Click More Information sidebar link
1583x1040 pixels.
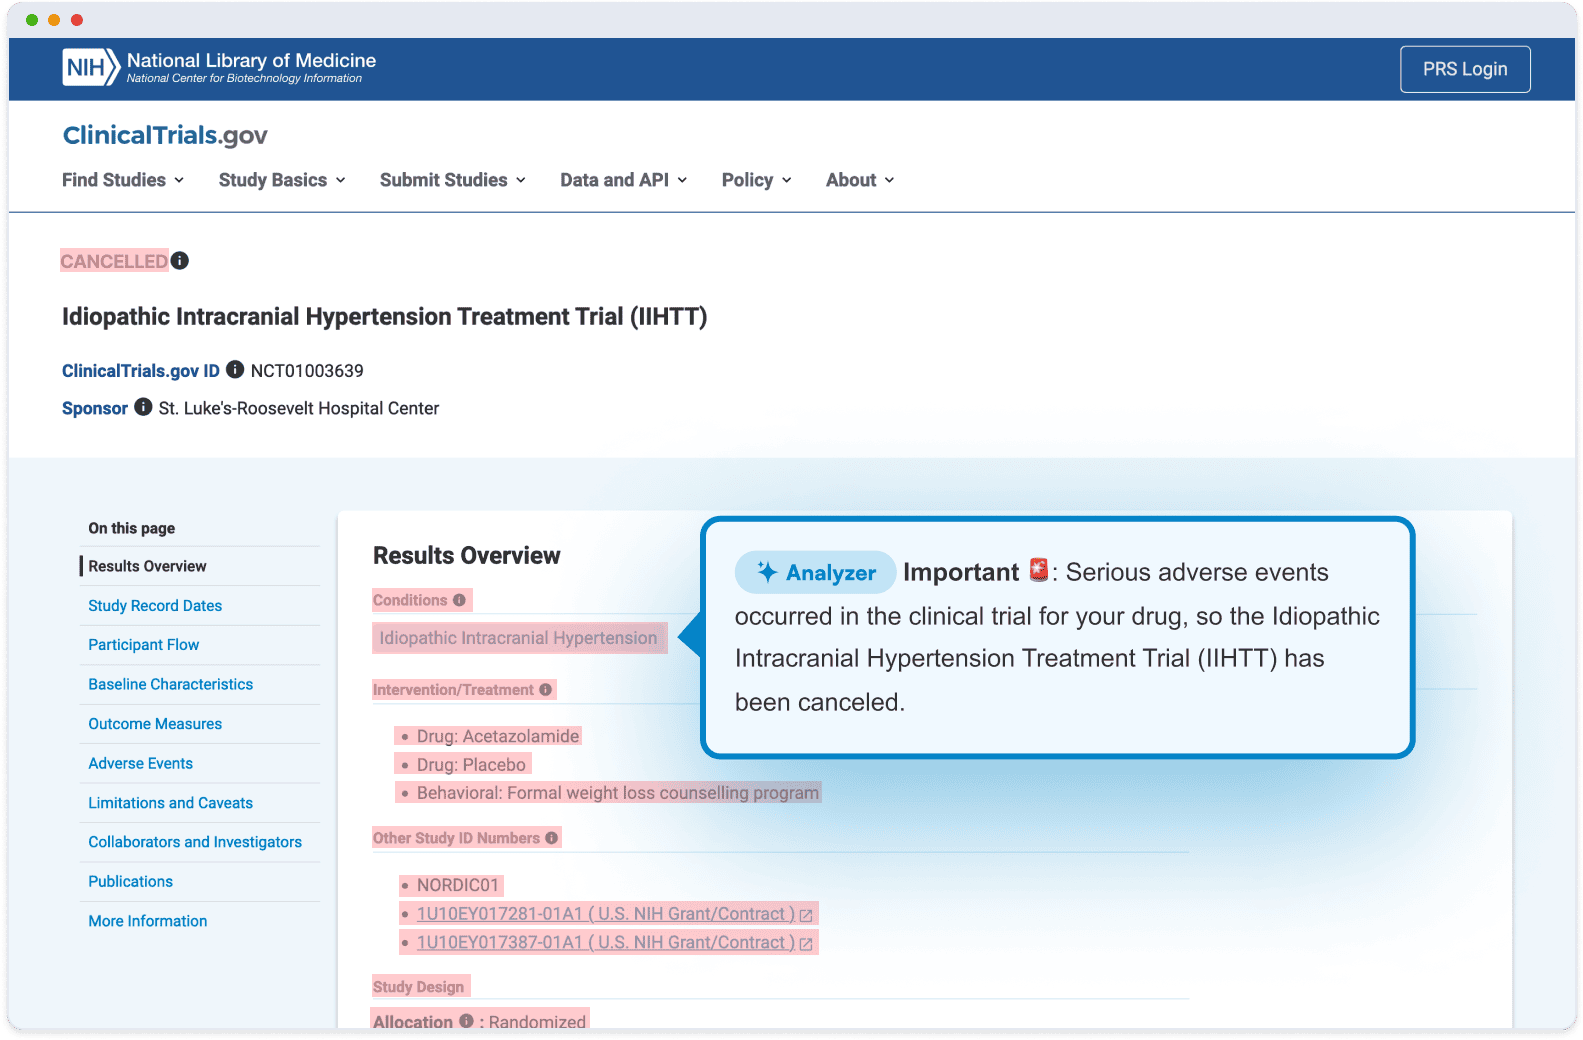click(x=147, y=921)
